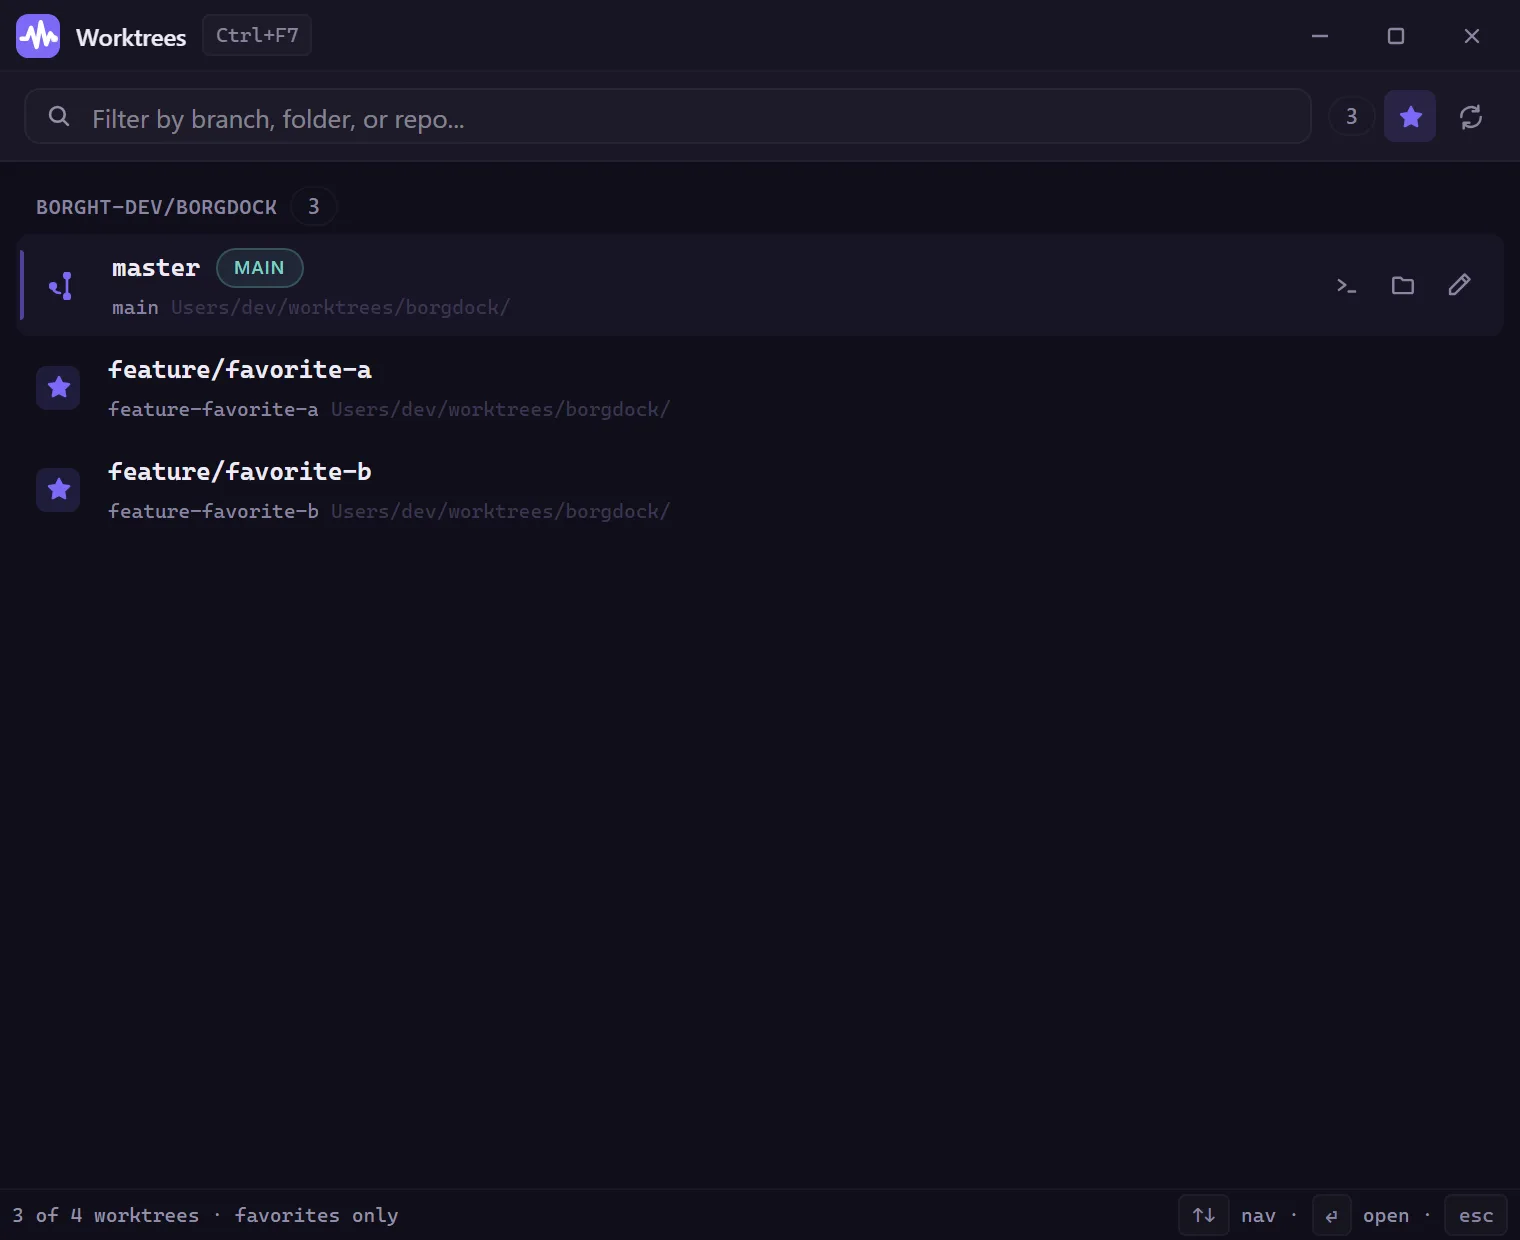Click the enter key open hint icon
The height and width of the screenshot is (1240, 1520).
point(1331,1215)
